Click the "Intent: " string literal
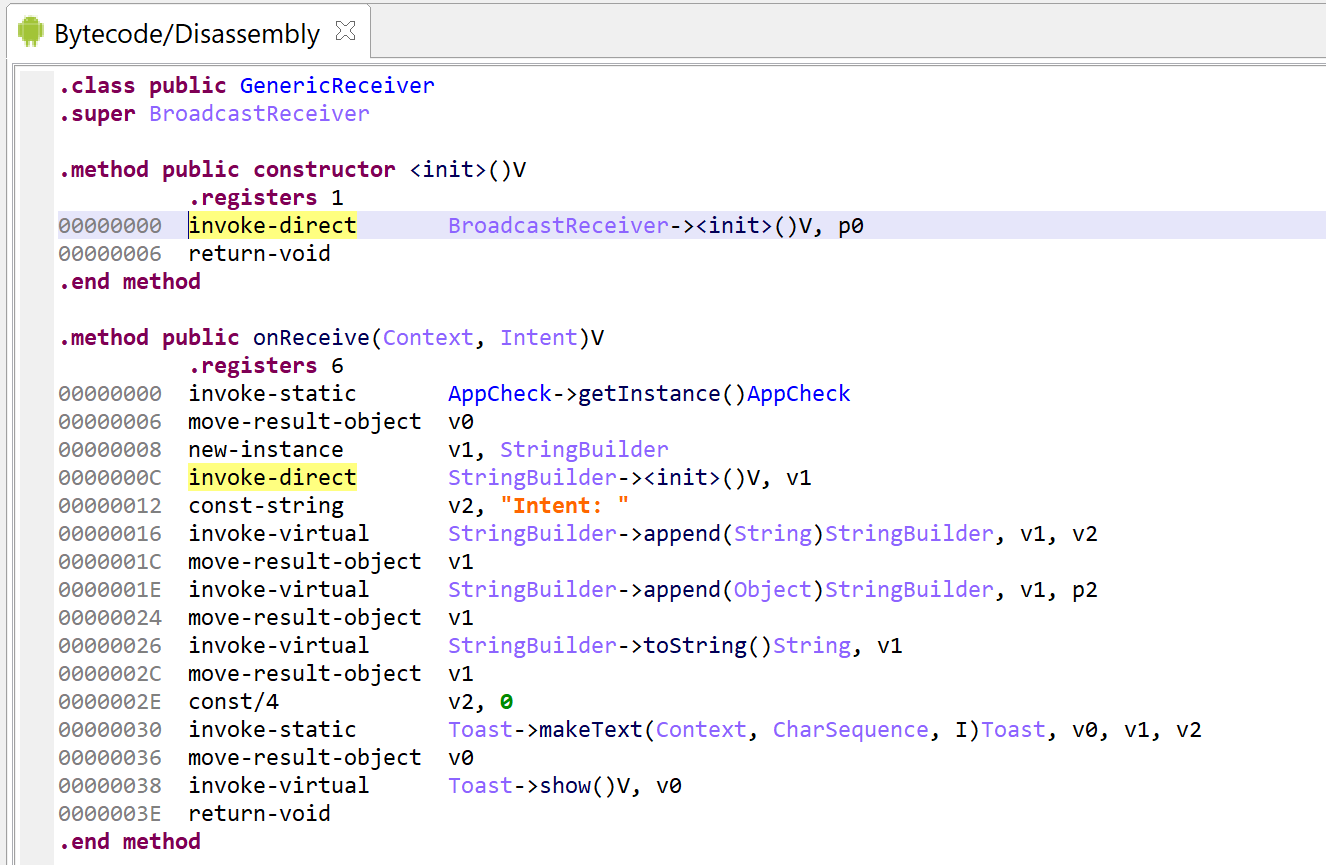 564,506
